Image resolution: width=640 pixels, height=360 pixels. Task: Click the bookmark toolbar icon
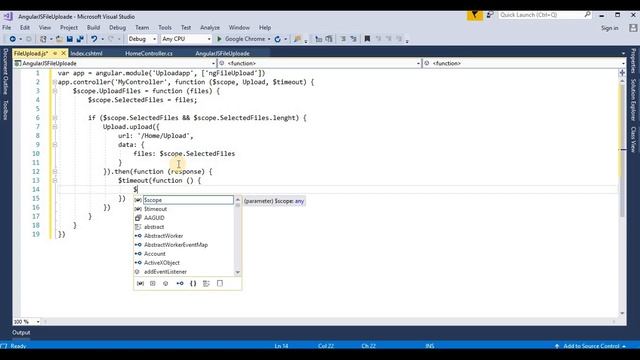point(367,39)
